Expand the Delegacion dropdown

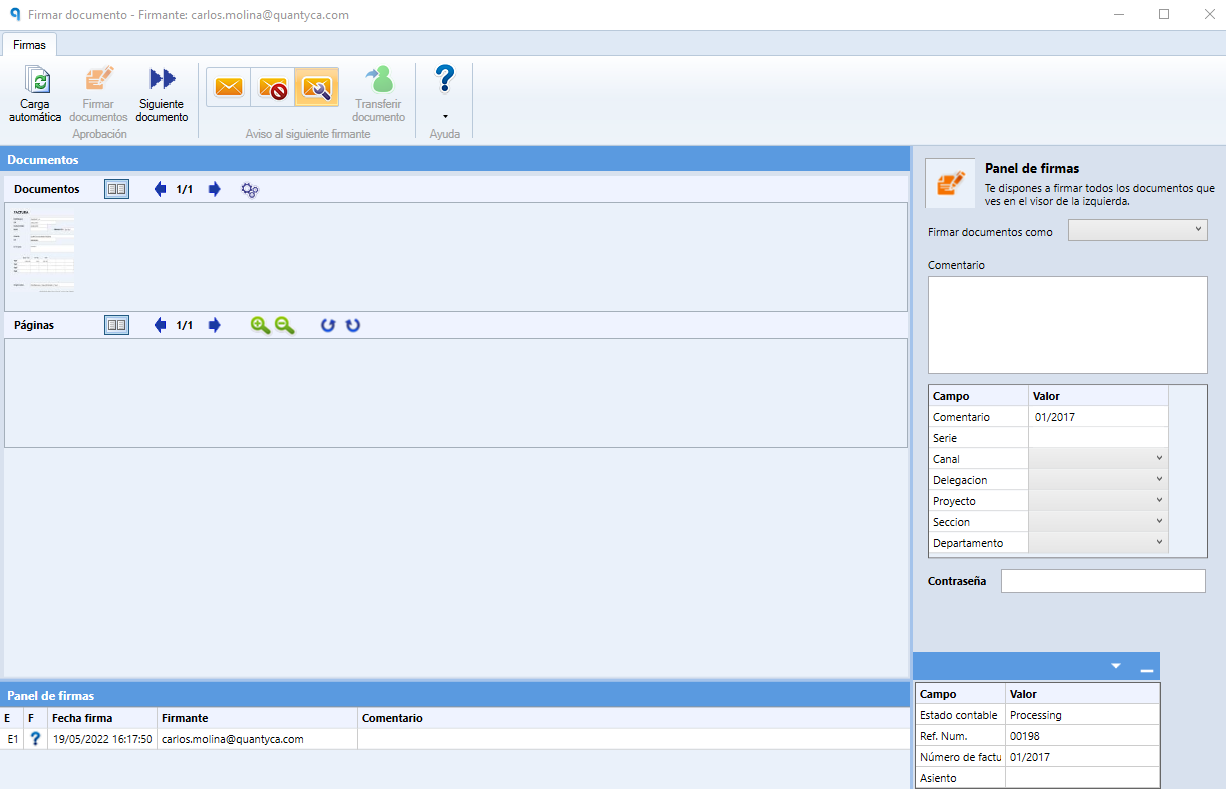(x=1098, y=480)
